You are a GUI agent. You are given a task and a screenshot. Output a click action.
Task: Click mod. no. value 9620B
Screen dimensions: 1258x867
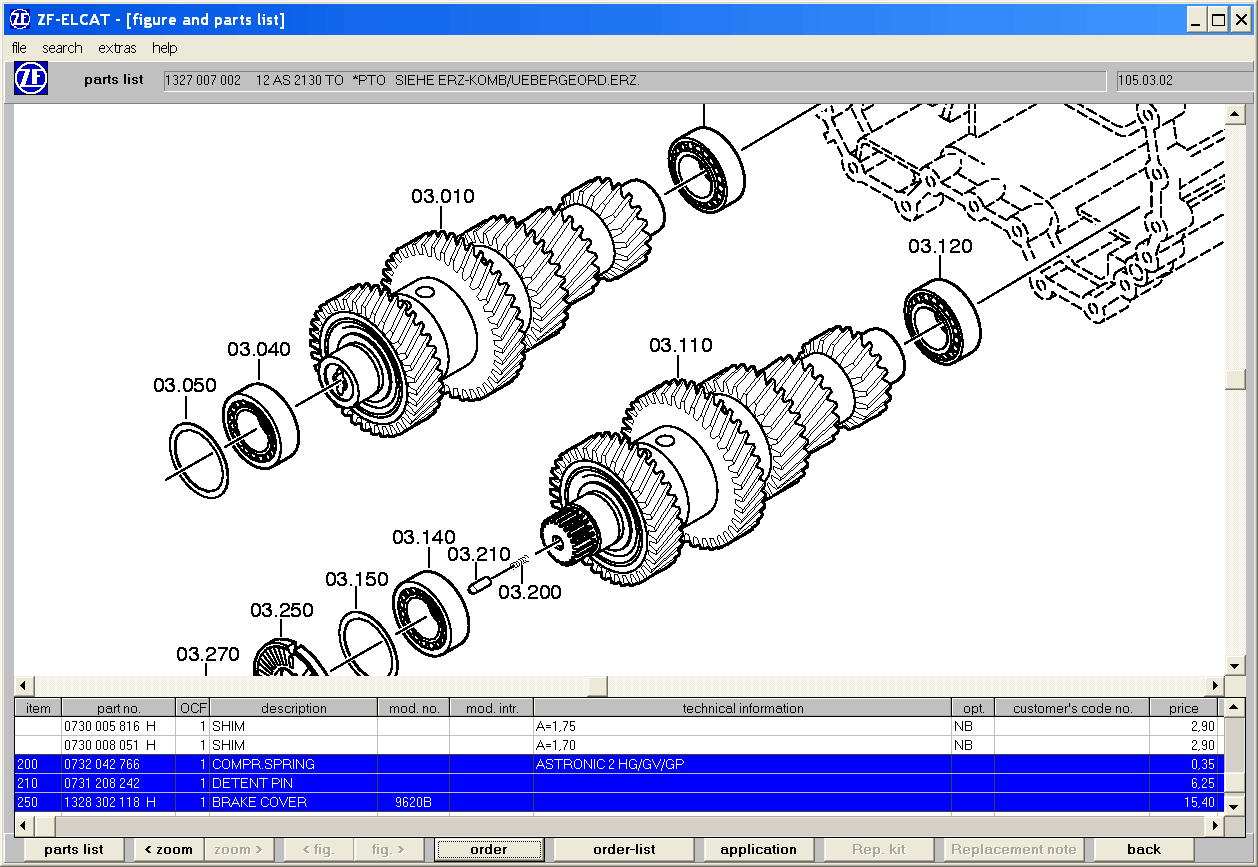[x=413, y=802]
